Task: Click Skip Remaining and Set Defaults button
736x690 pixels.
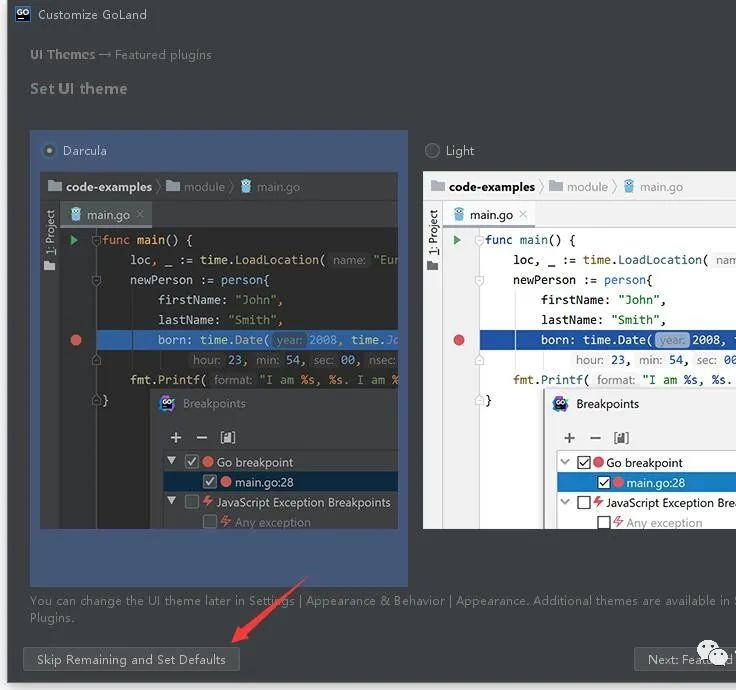Action: (131, 659)
